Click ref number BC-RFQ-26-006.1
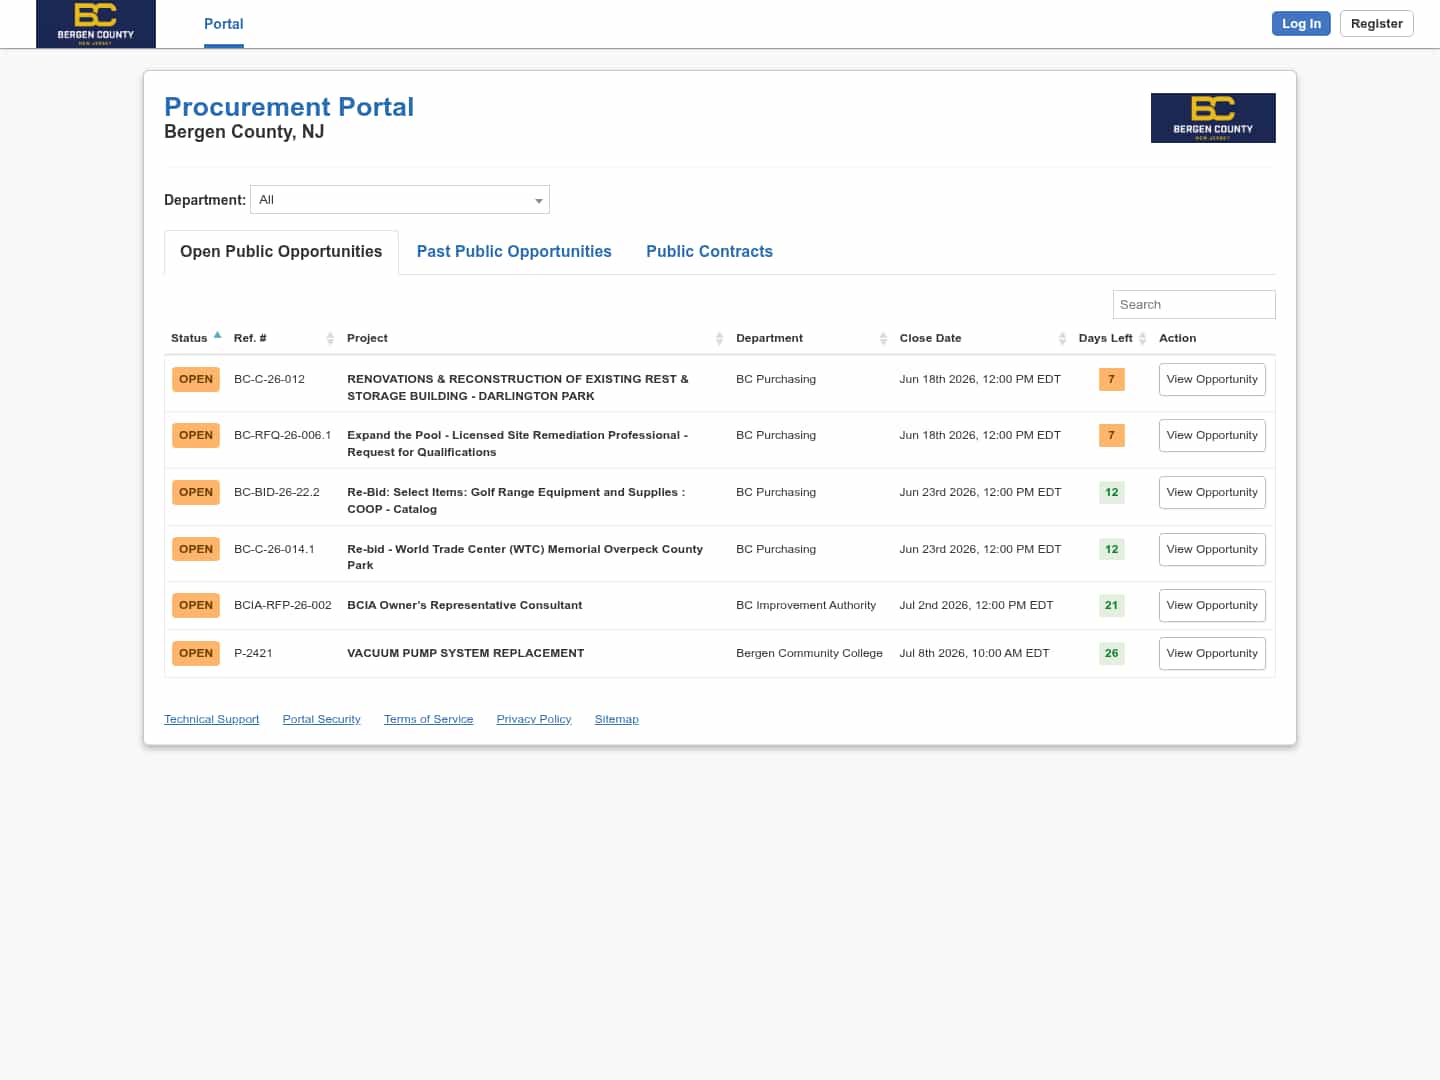 click(x=282, y=436)
